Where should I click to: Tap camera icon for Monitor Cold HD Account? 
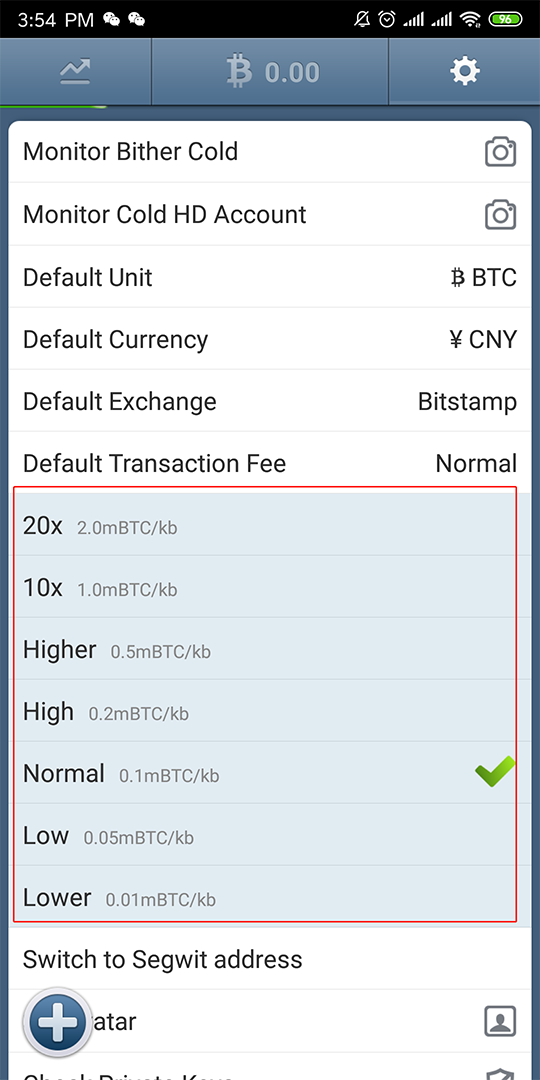click(x=500, y=215)
